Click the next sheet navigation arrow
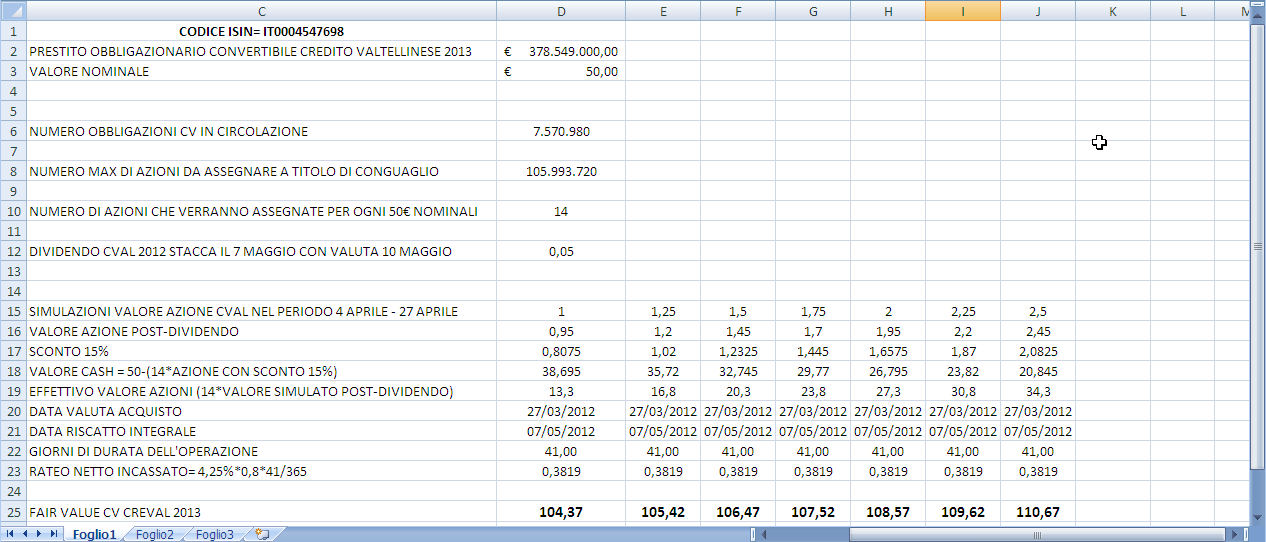This screenshot has width=1266, height=542. (x=39, y=535)
